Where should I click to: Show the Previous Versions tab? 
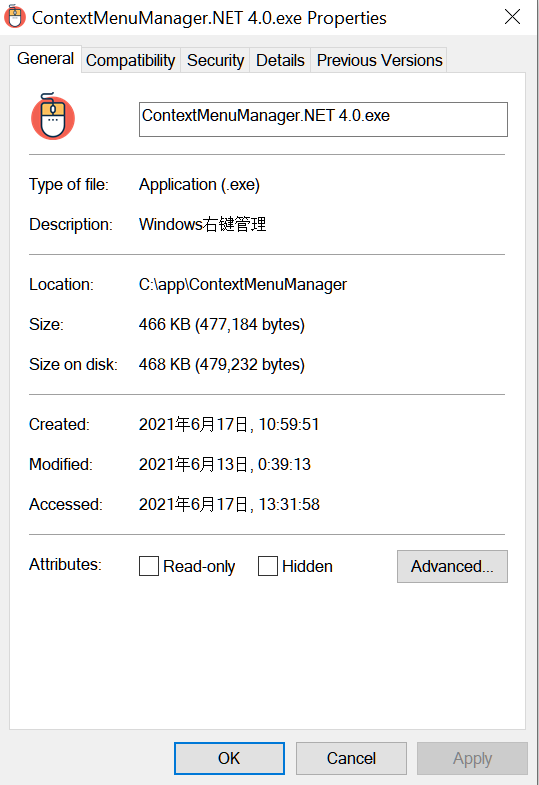tap(379, 60)
